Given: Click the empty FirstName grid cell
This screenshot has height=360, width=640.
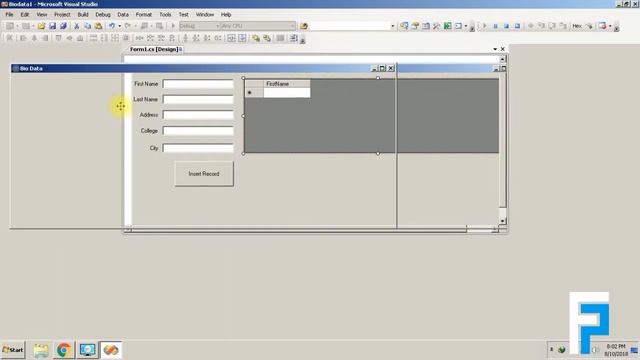Looking at the screenshot, I should coord(287,93).
